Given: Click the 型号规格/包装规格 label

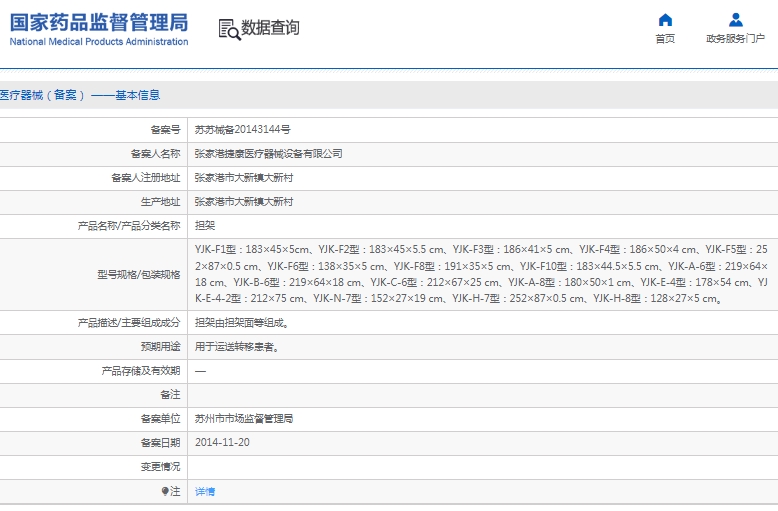Looking at the screenshot, I should pos(138,274).
